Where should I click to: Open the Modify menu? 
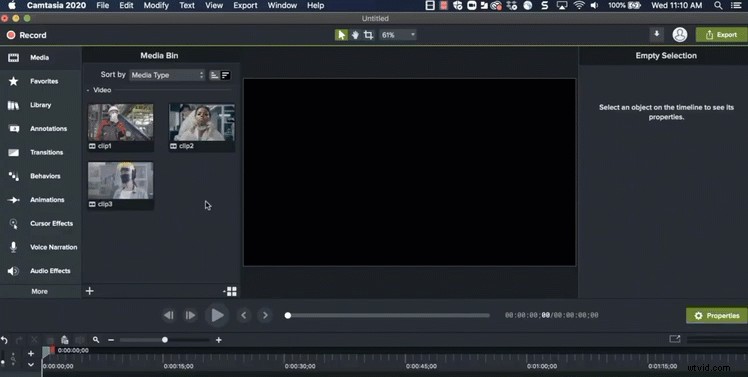pyautogui.click(x=156, y=5)
